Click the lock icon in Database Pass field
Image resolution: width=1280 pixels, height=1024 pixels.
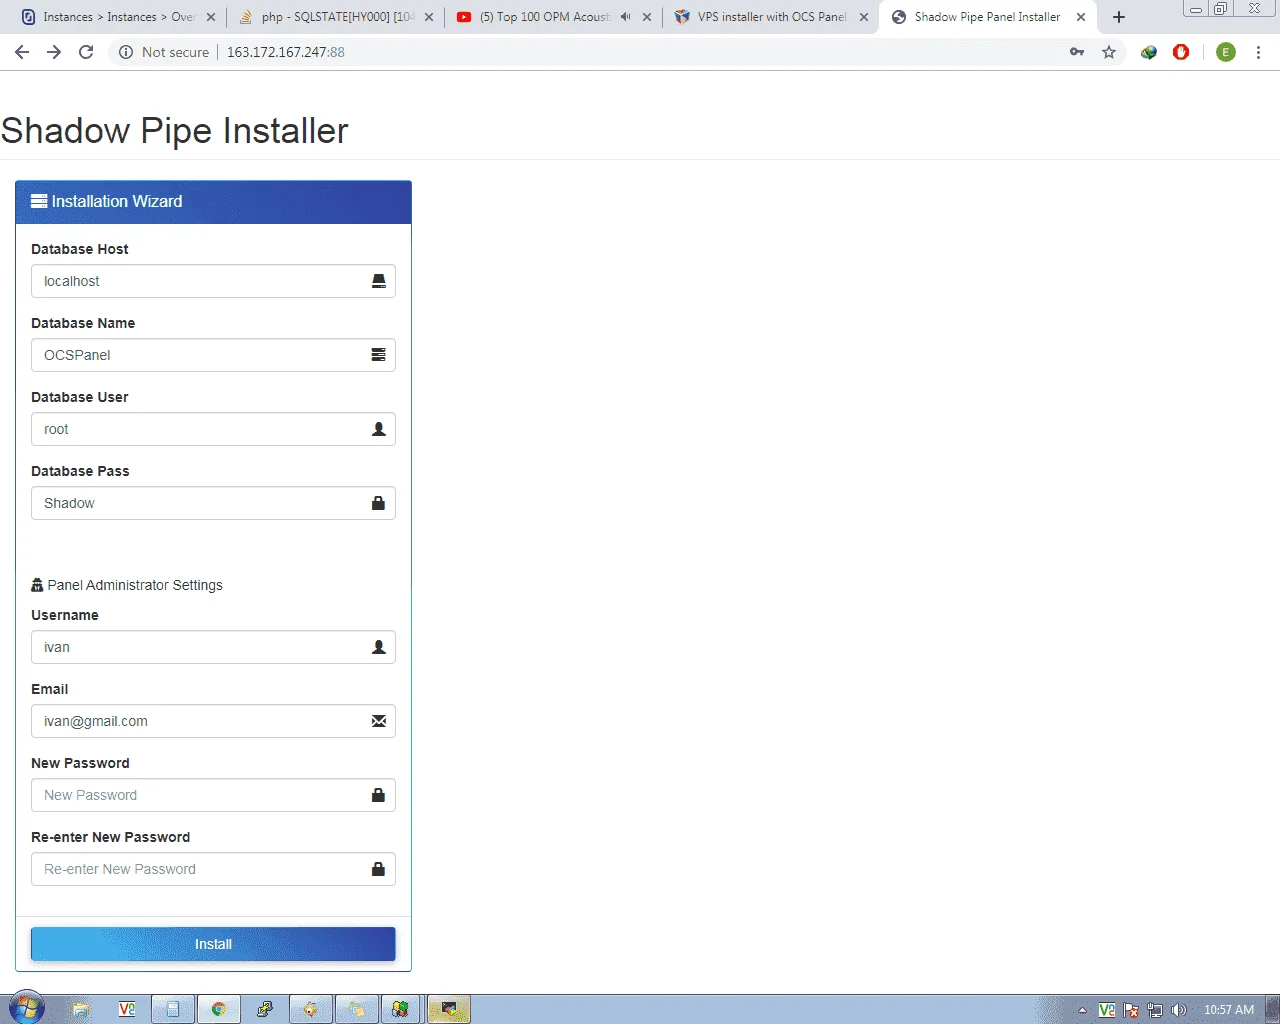pyautogui.click(x=378, y=503)
